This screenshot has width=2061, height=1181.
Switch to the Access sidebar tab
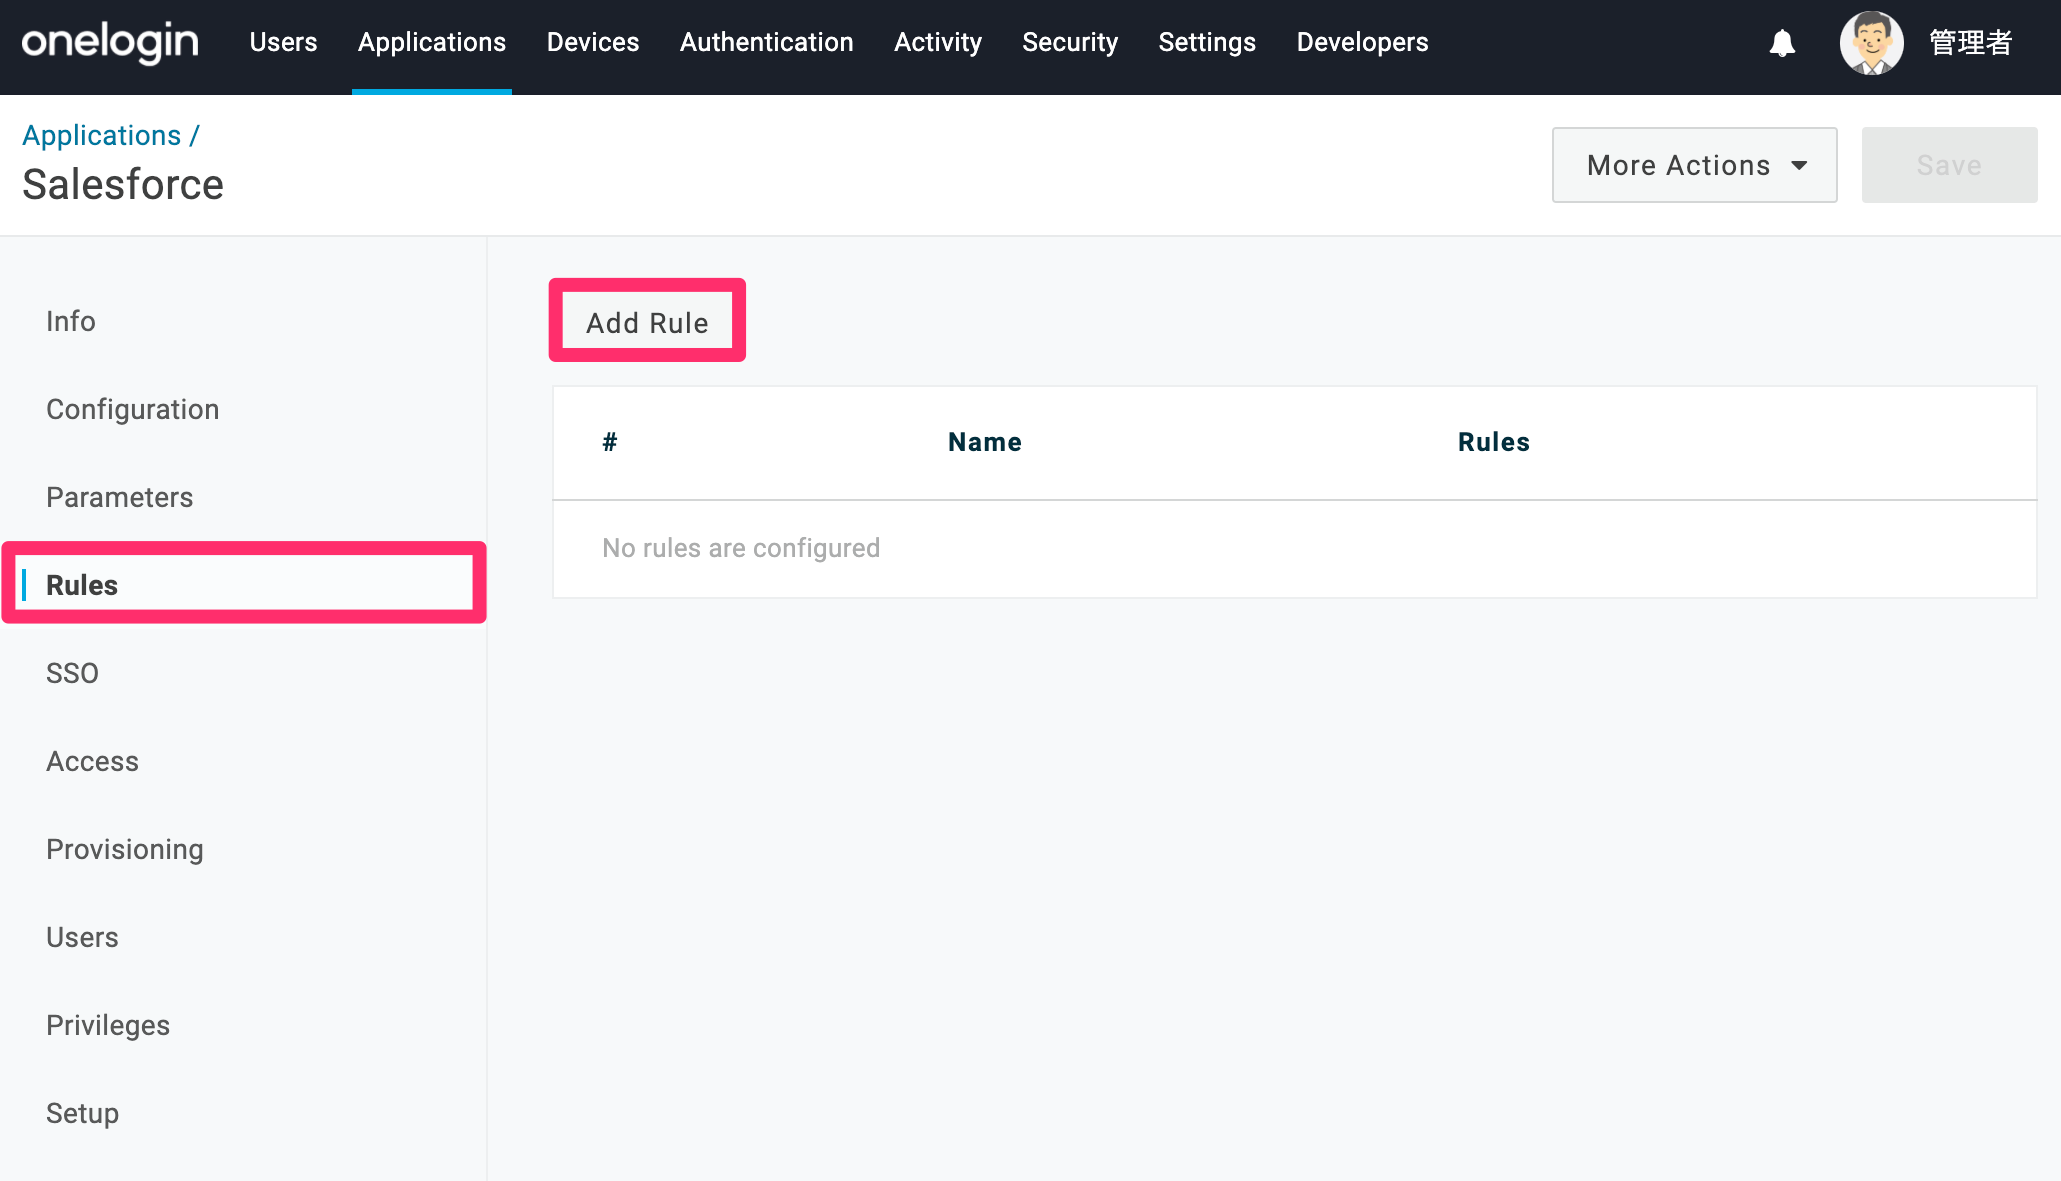point(93,761)
